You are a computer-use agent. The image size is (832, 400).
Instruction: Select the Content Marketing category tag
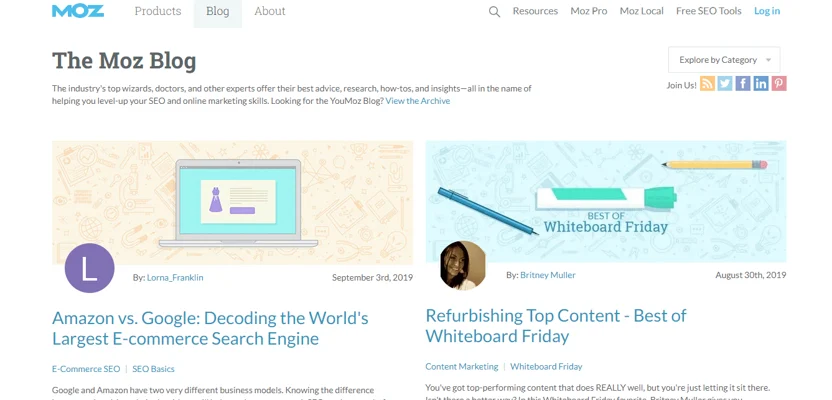[x=462, y=367]
